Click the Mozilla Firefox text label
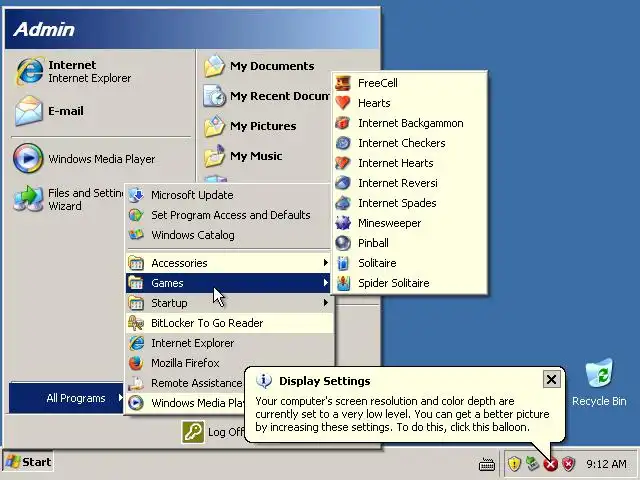Viewport: 640px width, 480px height. click(185, 363)
